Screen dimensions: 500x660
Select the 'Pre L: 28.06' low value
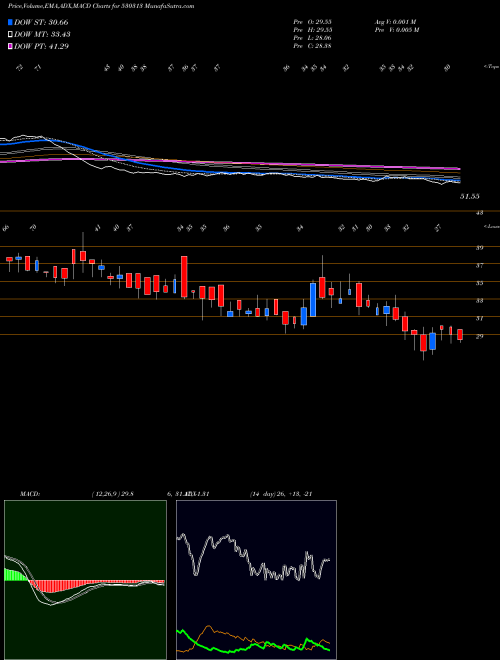point(312,38)
